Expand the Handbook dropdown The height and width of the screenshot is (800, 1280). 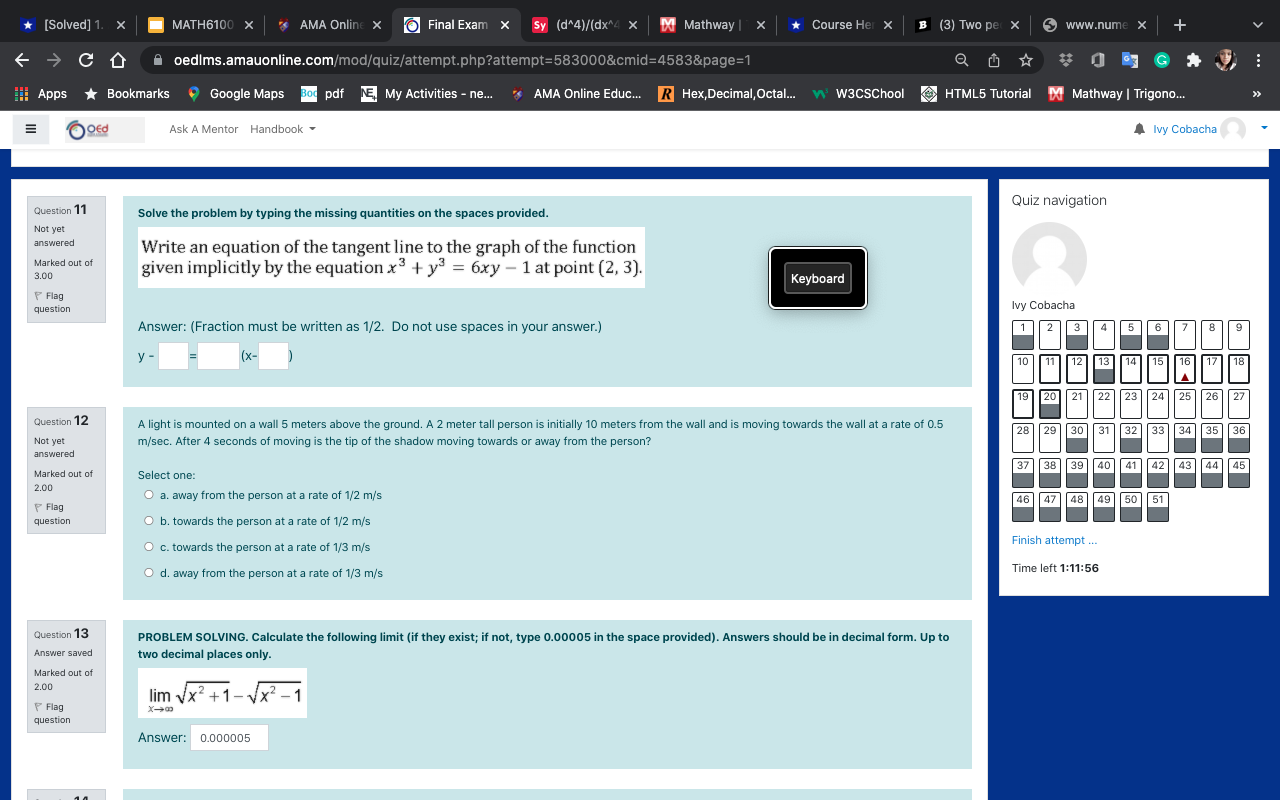coord(283,129)
